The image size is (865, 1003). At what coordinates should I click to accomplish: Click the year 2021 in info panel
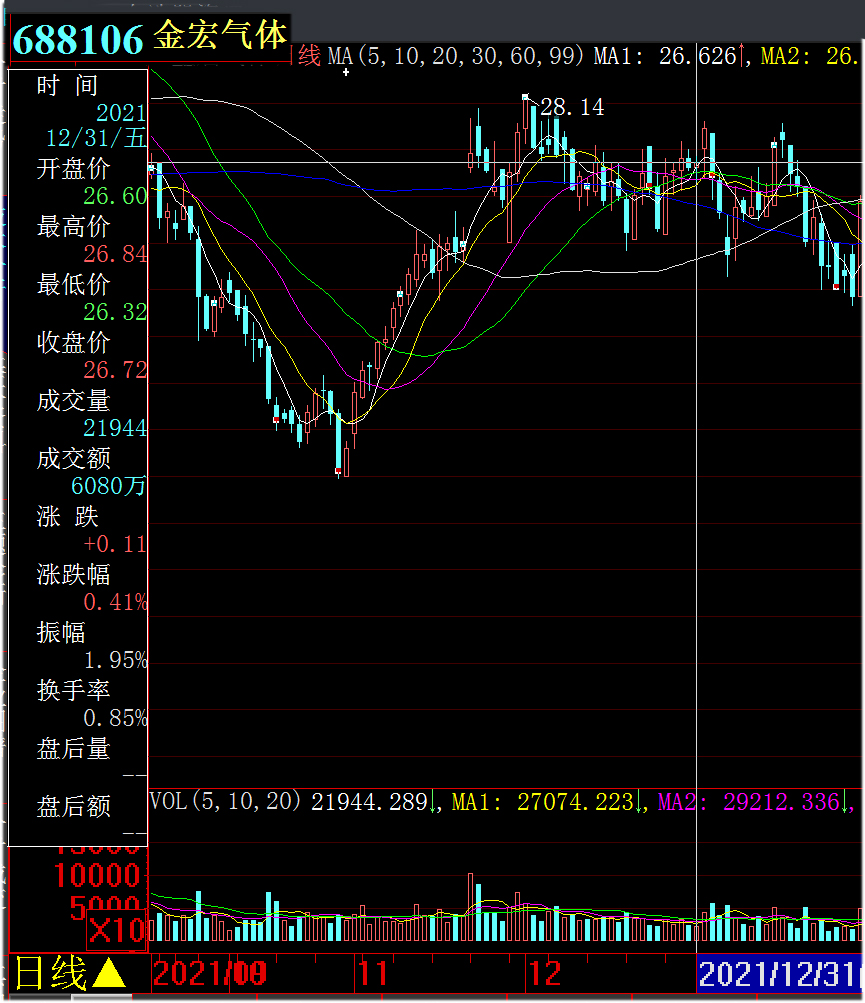pos(122,113)
